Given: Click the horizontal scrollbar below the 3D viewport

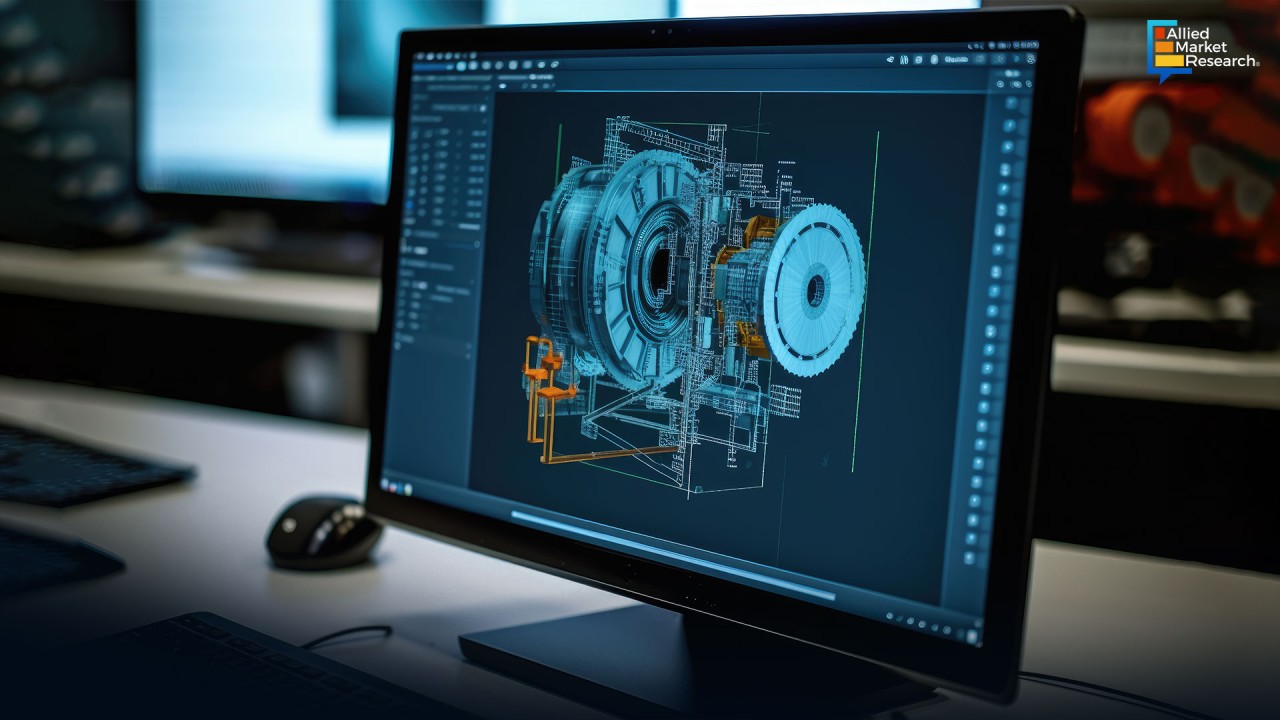Looking at the screenshot, I should point(672,555).
